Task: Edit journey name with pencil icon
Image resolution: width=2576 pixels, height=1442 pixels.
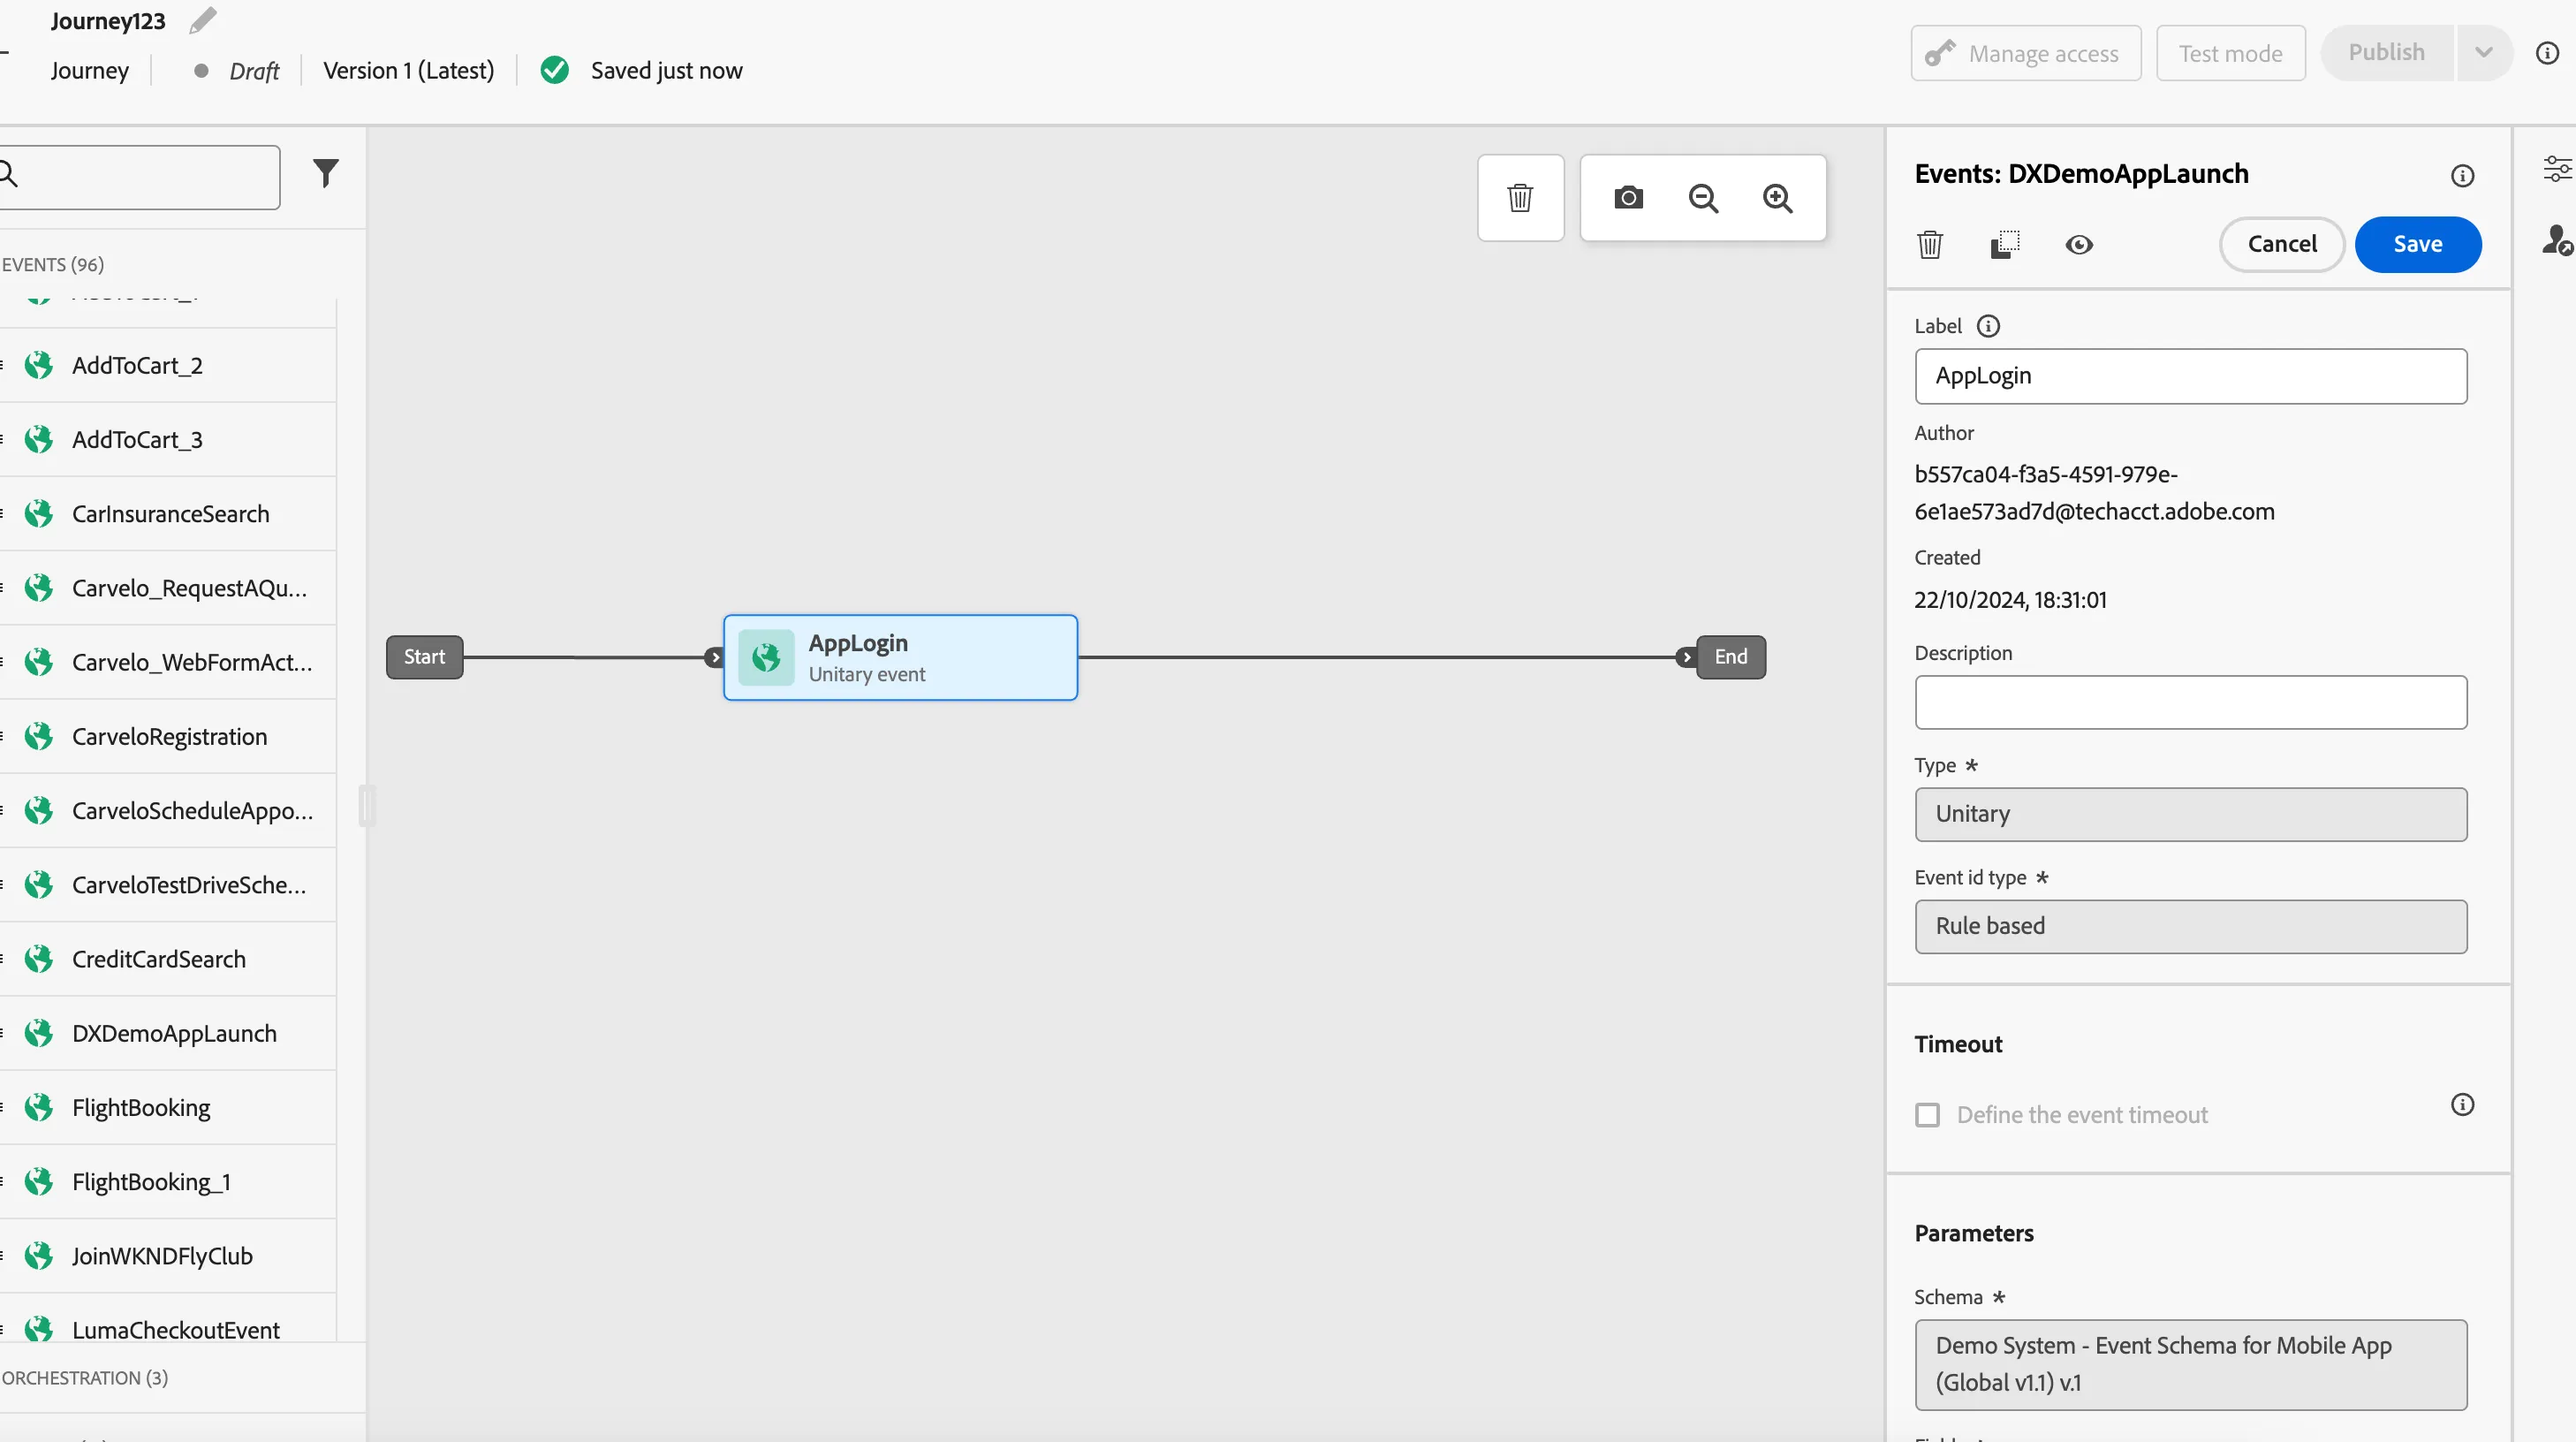Action: (x=203, y=20)
